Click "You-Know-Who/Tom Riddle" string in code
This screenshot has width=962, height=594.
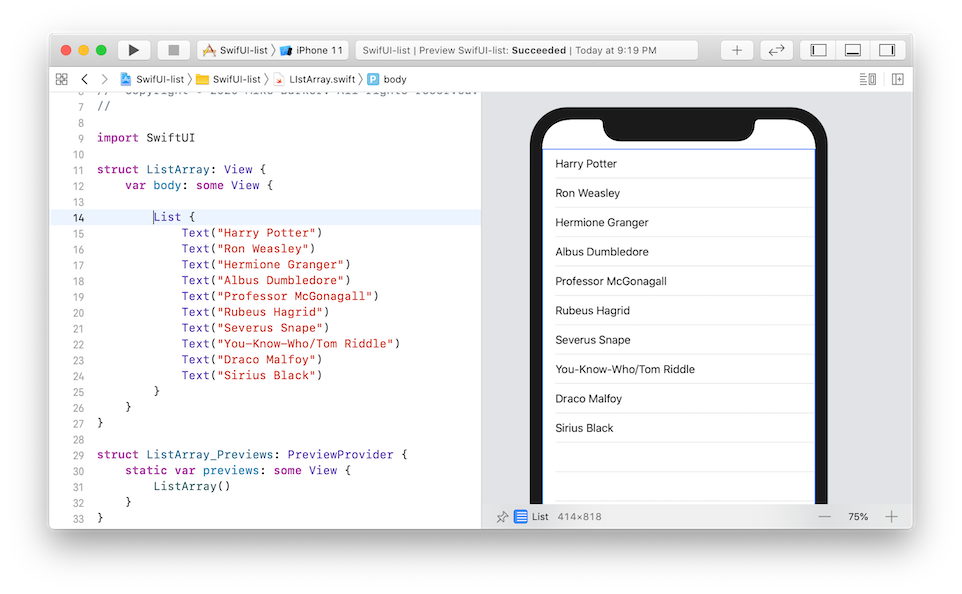305,344
